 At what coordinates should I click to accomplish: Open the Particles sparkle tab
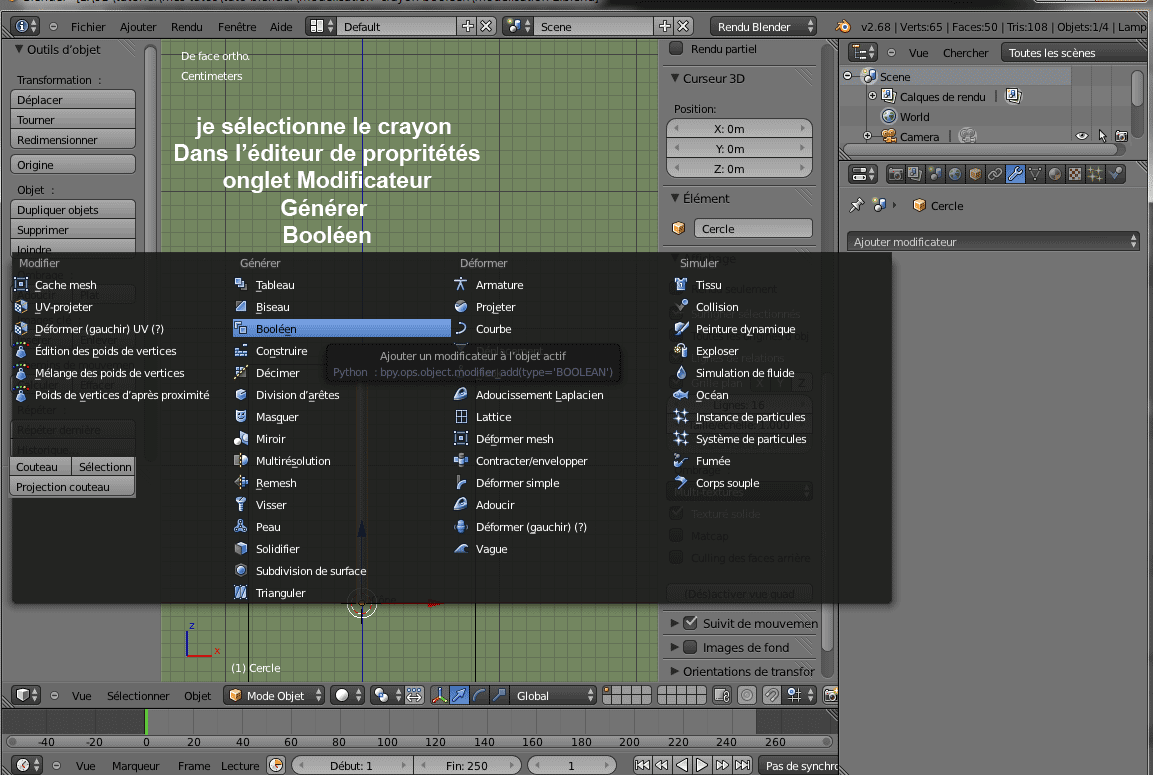tap(1095, 174)
